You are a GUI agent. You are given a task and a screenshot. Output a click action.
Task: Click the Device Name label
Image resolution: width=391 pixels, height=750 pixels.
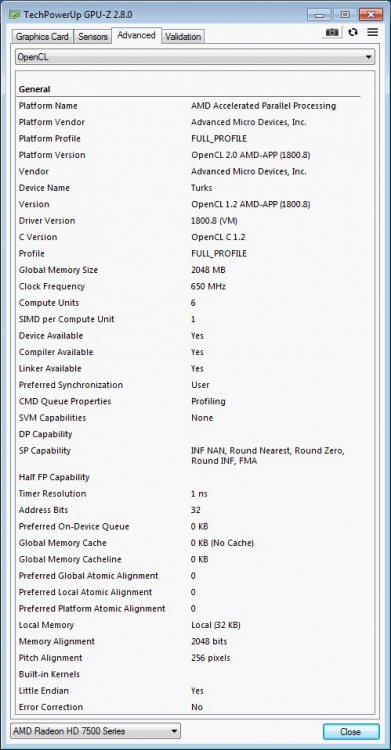click(x=44, y=188)
